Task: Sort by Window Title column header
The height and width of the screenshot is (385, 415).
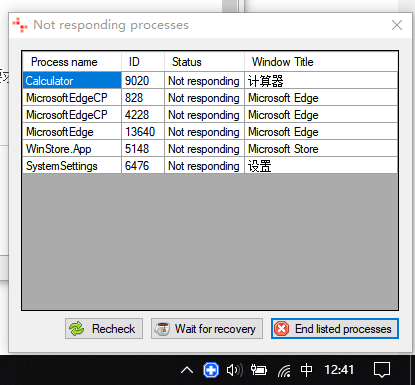Action: click(x=321, y=62)
